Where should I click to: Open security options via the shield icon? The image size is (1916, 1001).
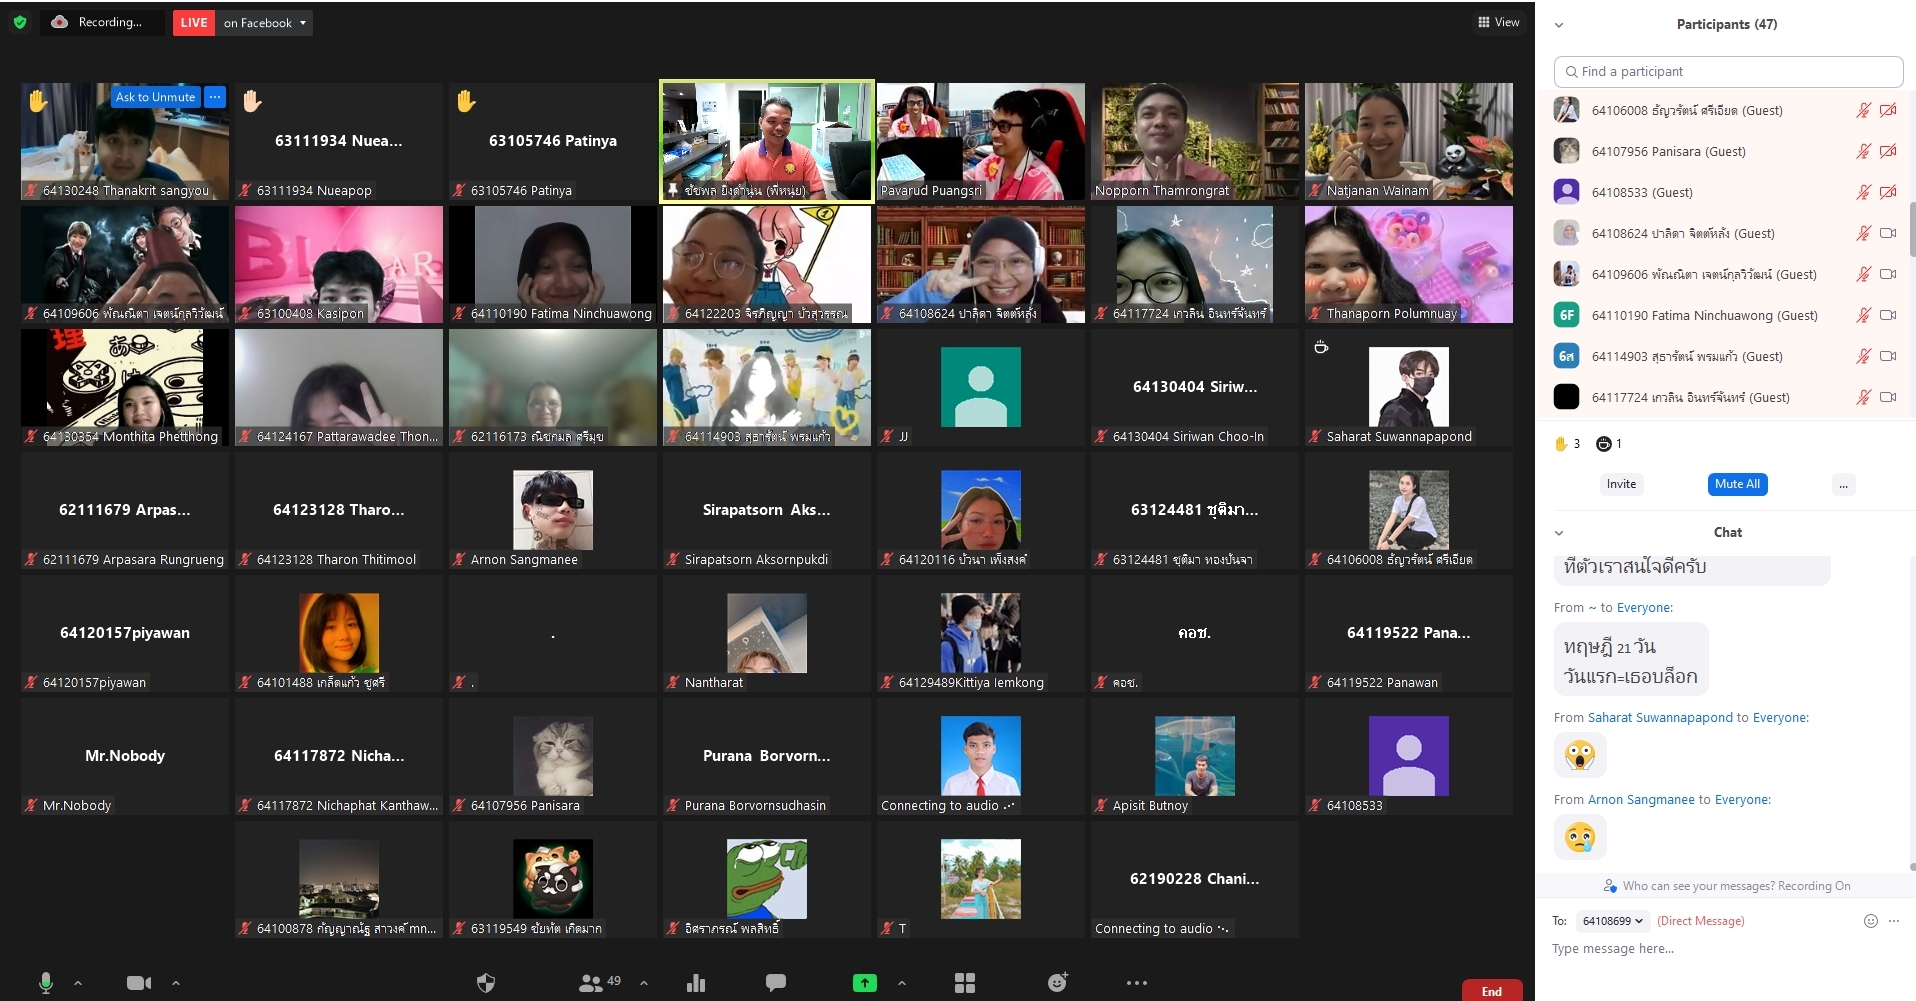(486, 983)
